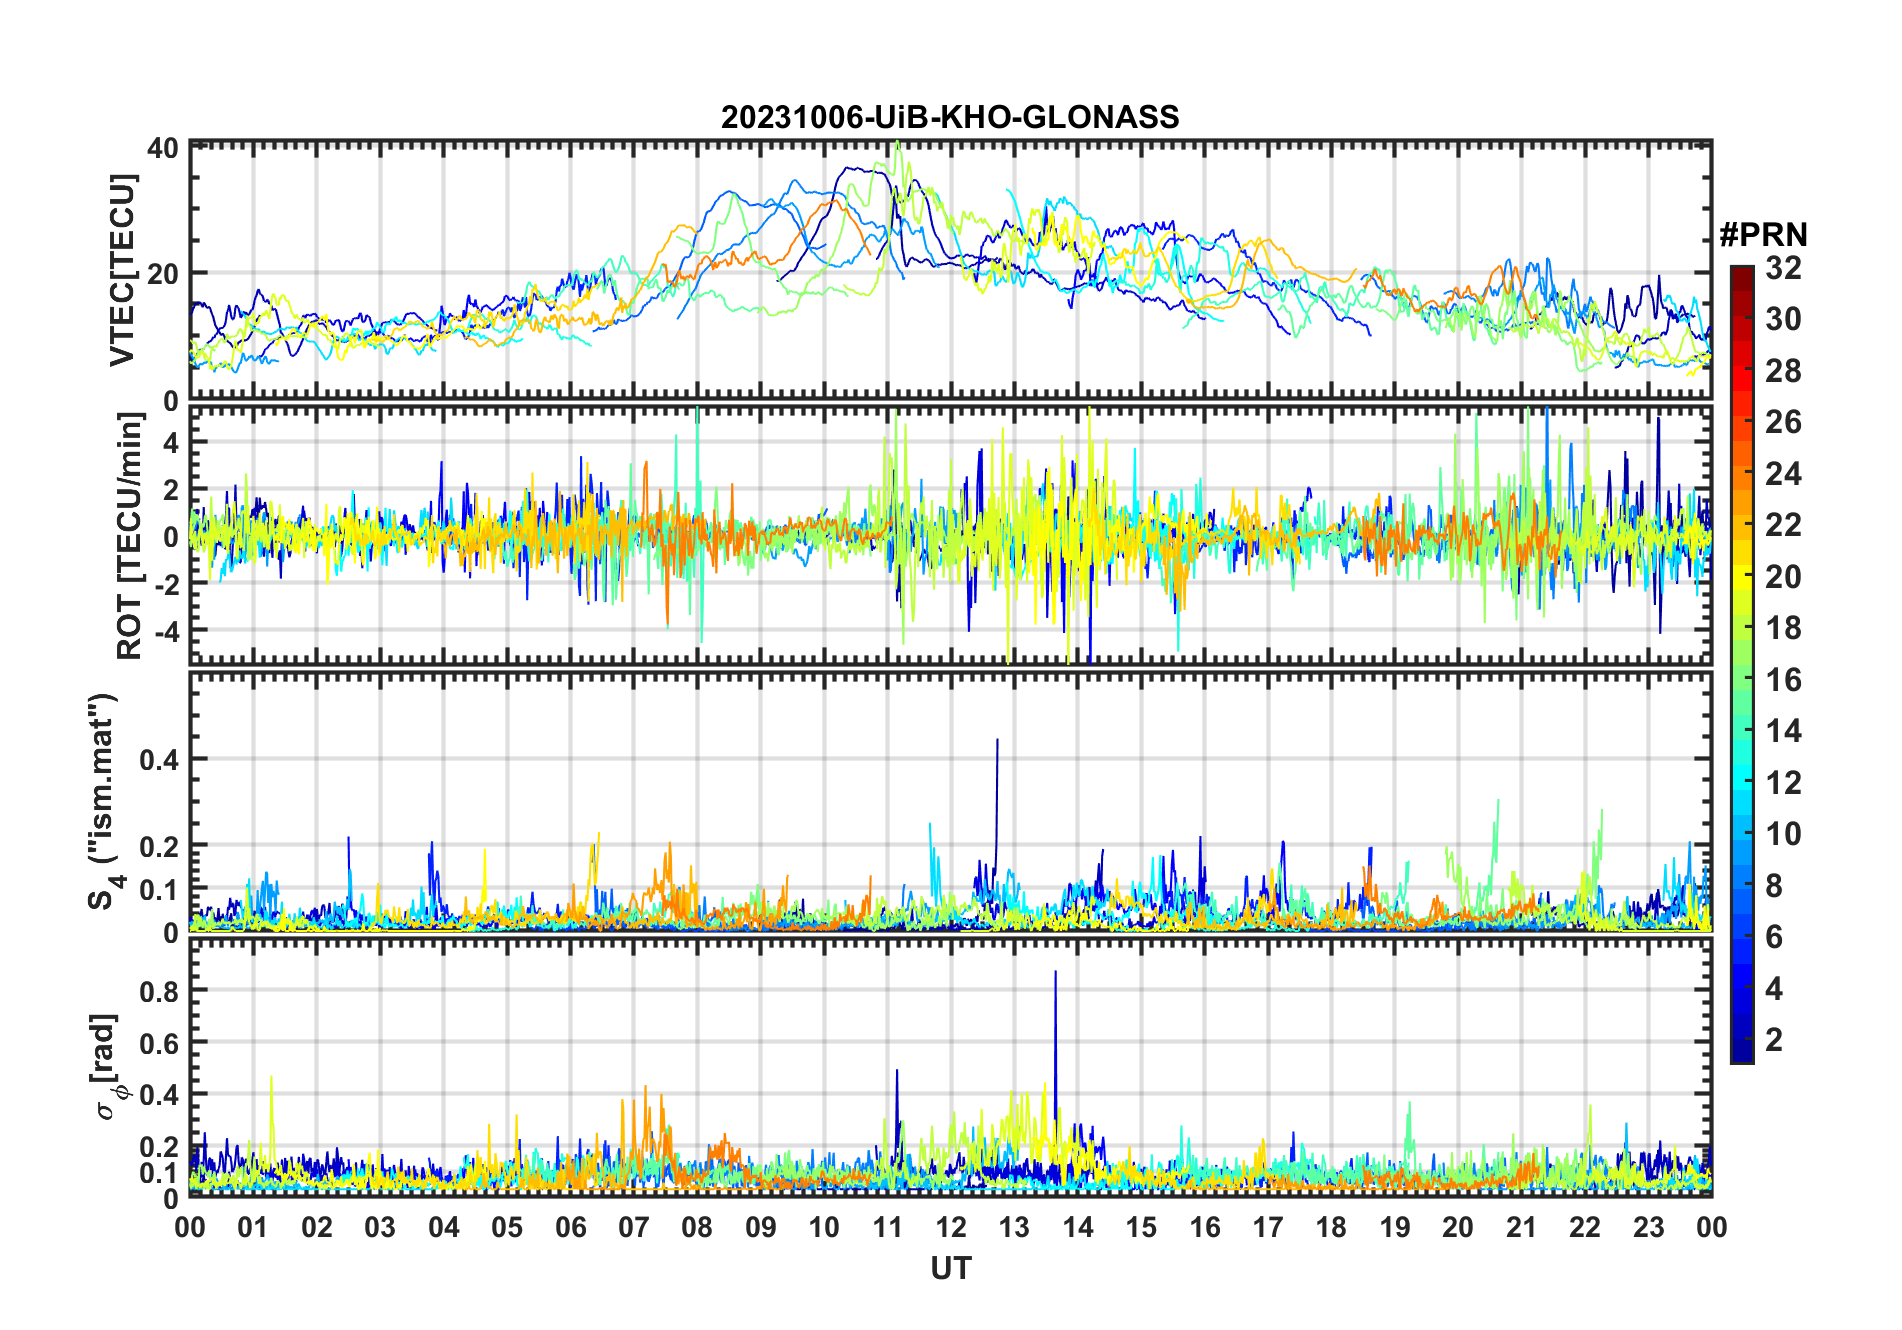
Task: Click the "20" hour tick on the UT axis
Action: (1458, 1227)
